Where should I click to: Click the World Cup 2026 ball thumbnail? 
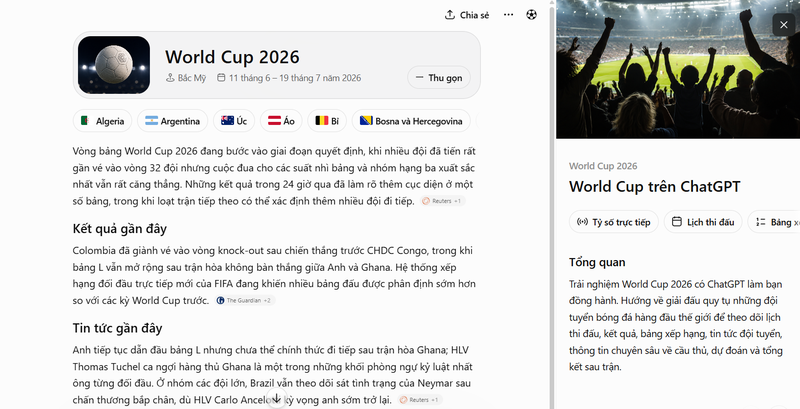(114, 65)
